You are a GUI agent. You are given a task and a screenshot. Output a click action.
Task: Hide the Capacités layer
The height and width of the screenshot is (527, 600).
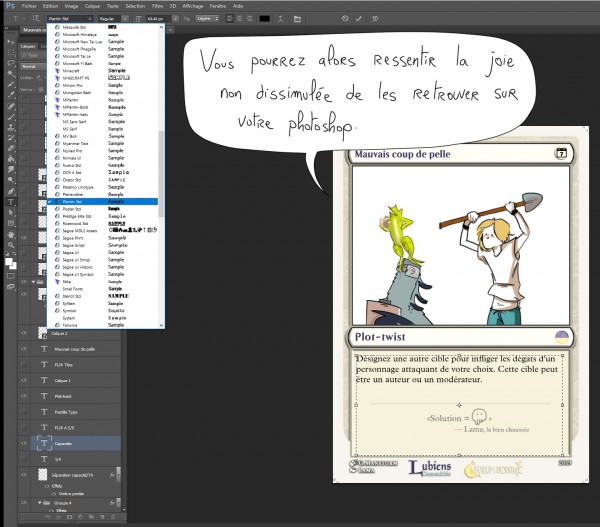pos(24,443)
